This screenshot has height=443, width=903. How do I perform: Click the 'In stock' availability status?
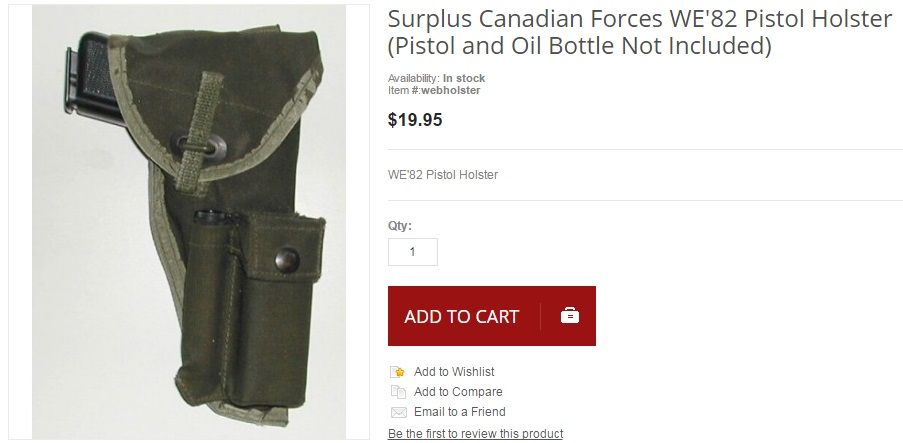[464, 78]
